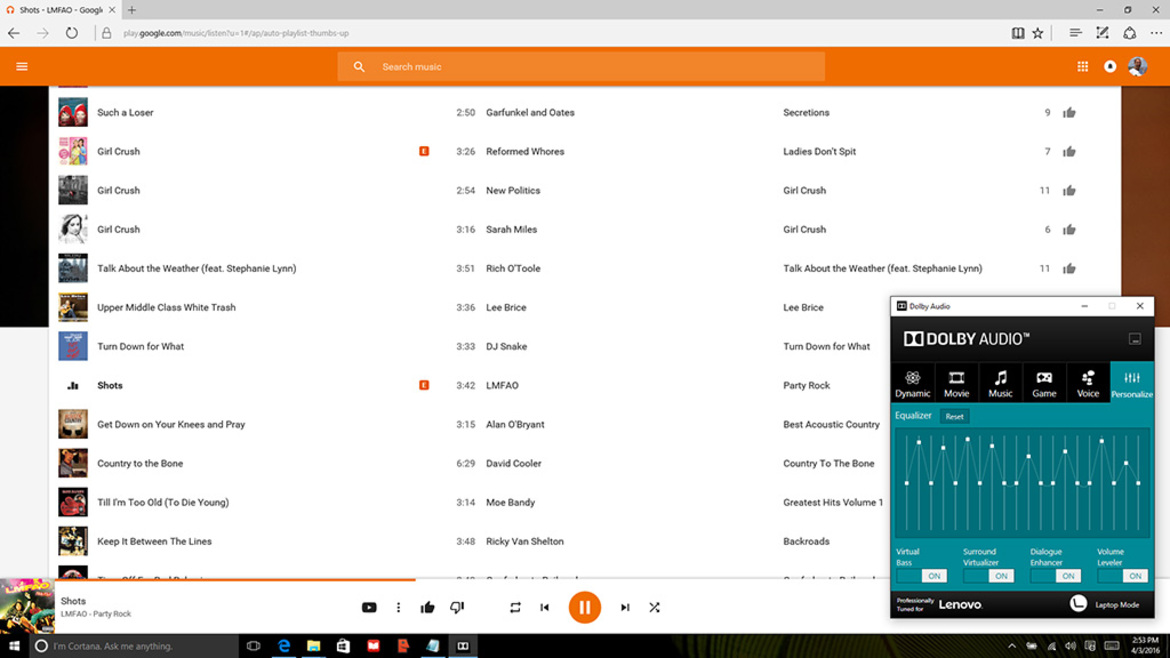Select the Personalize tab
This screenshot has height=658, width=1170.
click(1132, 383)
